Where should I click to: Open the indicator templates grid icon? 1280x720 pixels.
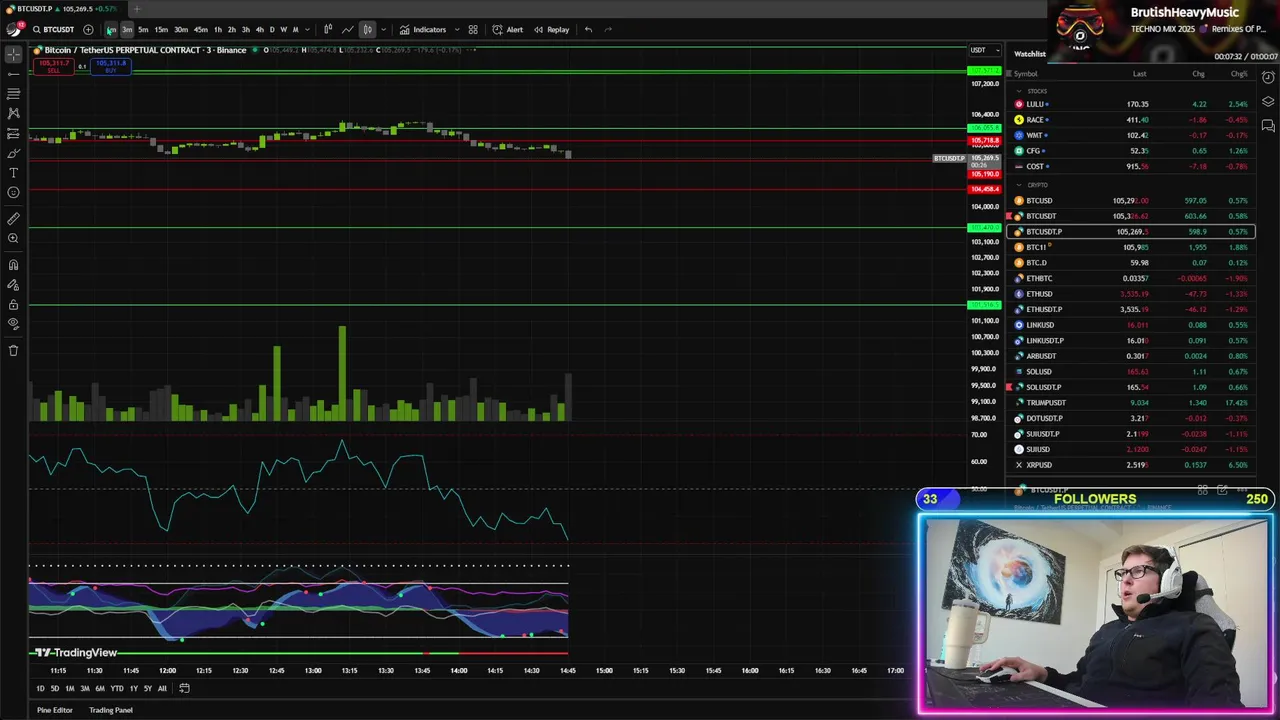473,29
